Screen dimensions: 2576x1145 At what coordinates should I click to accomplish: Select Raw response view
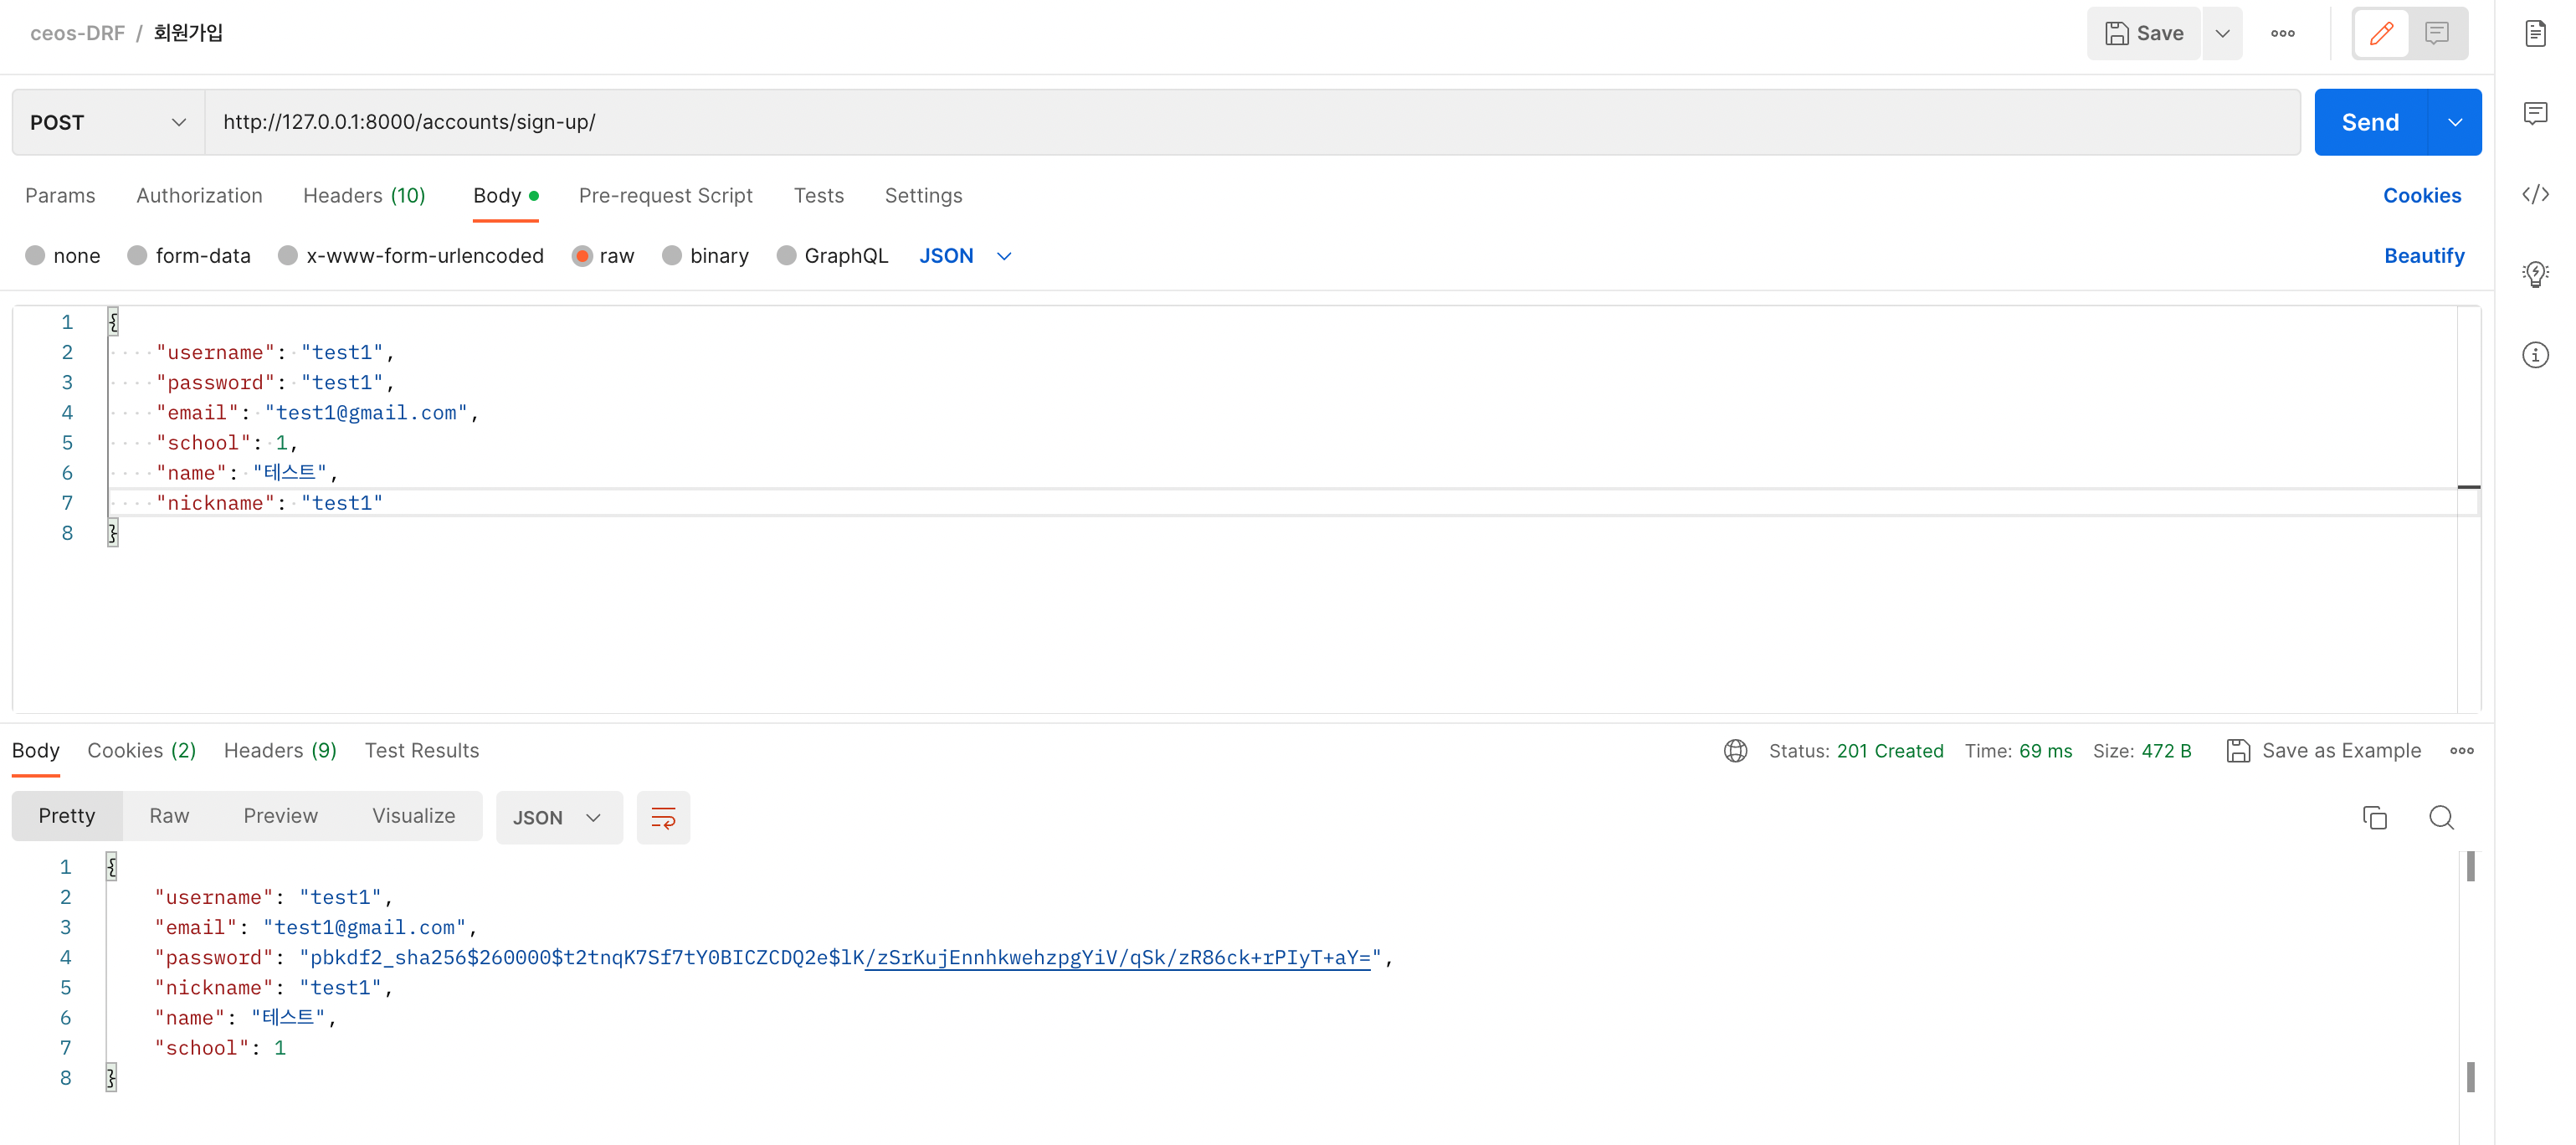coord(169,816)
